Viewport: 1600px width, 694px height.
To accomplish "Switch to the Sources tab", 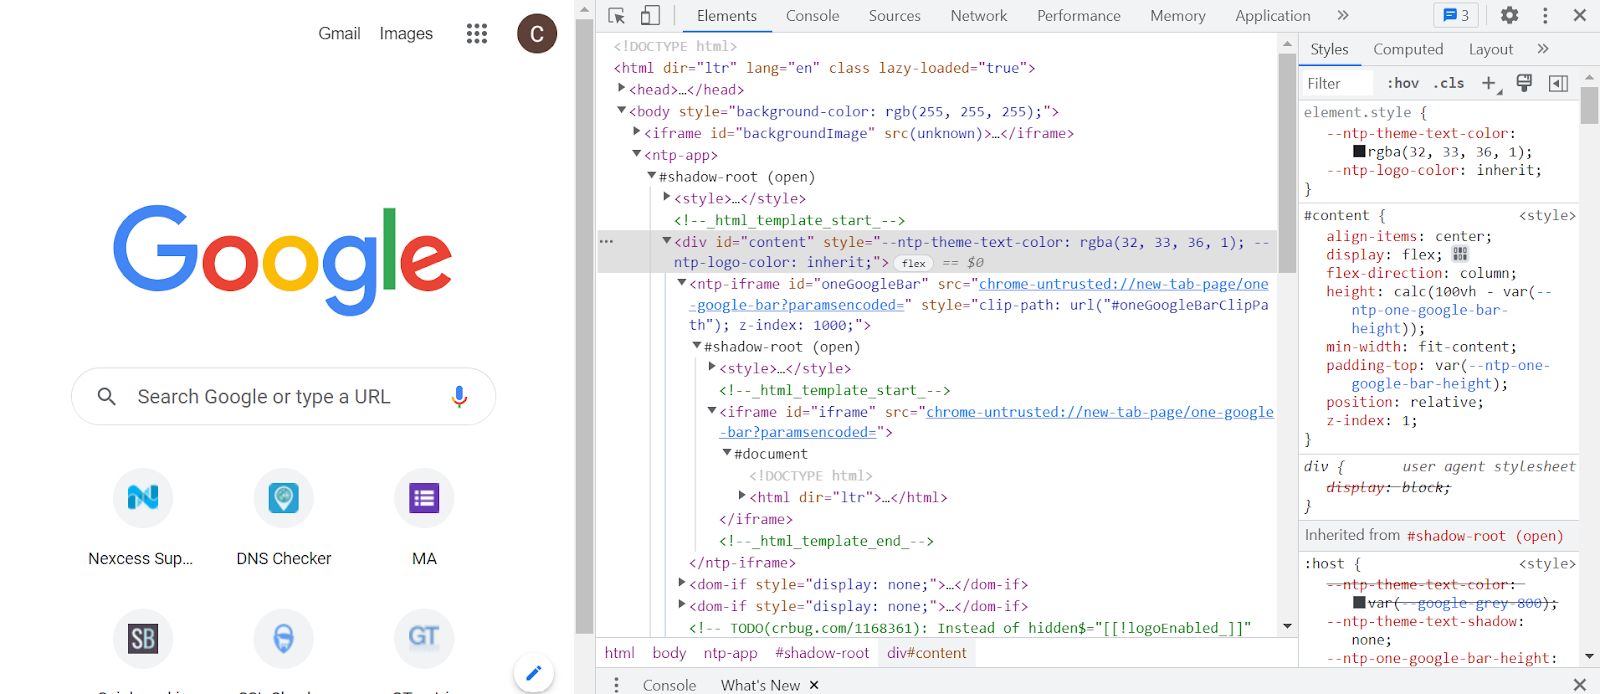I will [894, 15].
